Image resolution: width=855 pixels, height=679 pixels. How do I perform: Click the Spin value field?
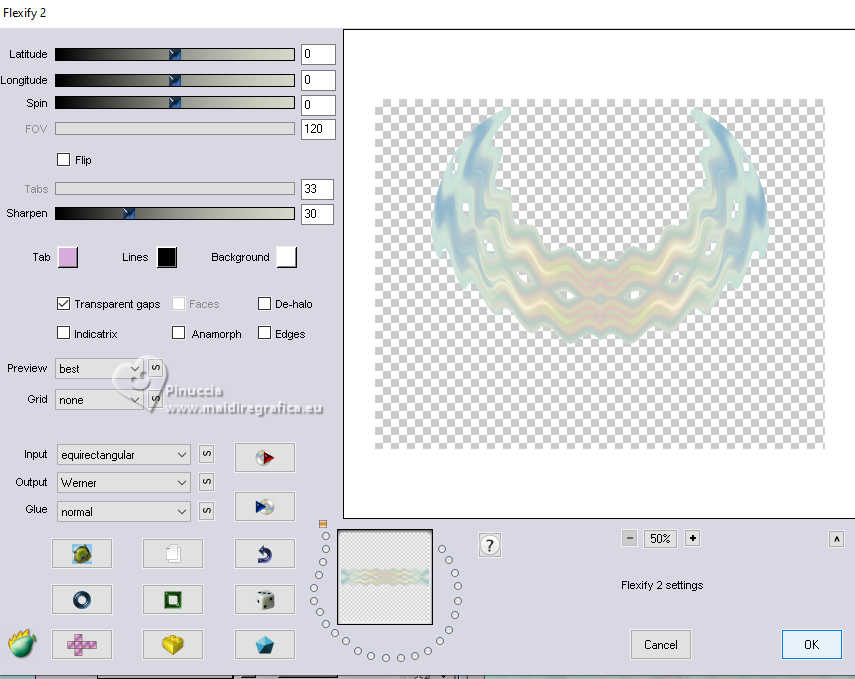pos(318,104)
